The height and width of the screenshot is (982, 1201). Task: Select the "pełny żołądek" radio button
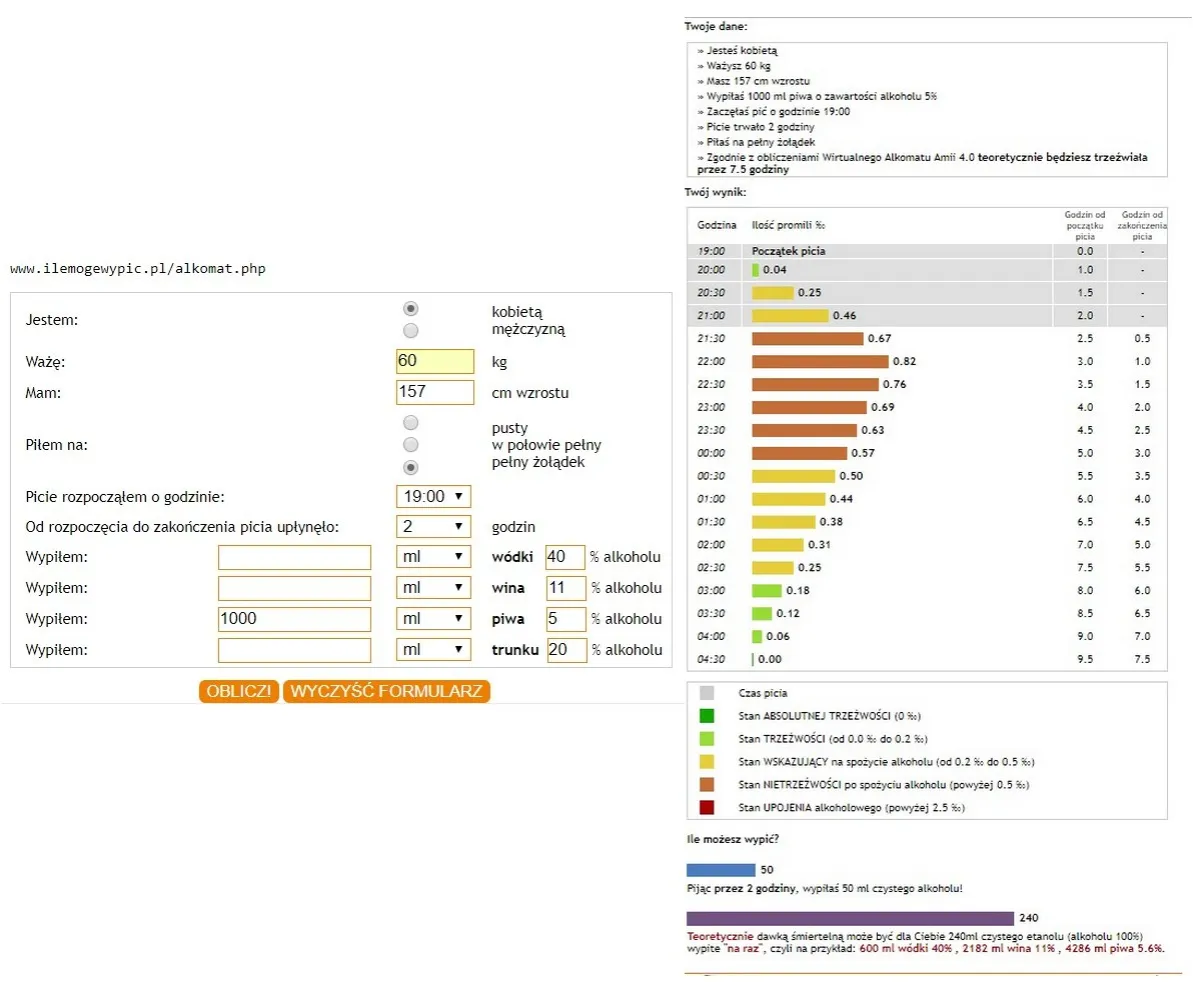411,467
